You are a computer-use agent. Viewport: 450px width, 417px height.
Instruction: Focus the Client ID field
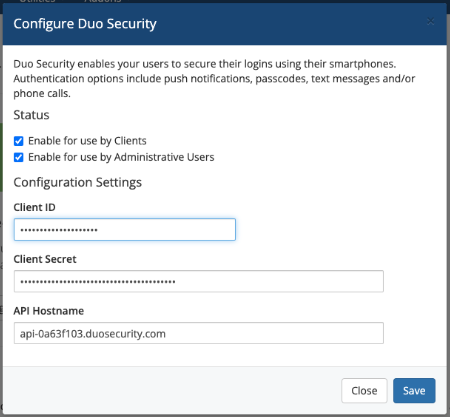tap(125, 229)
